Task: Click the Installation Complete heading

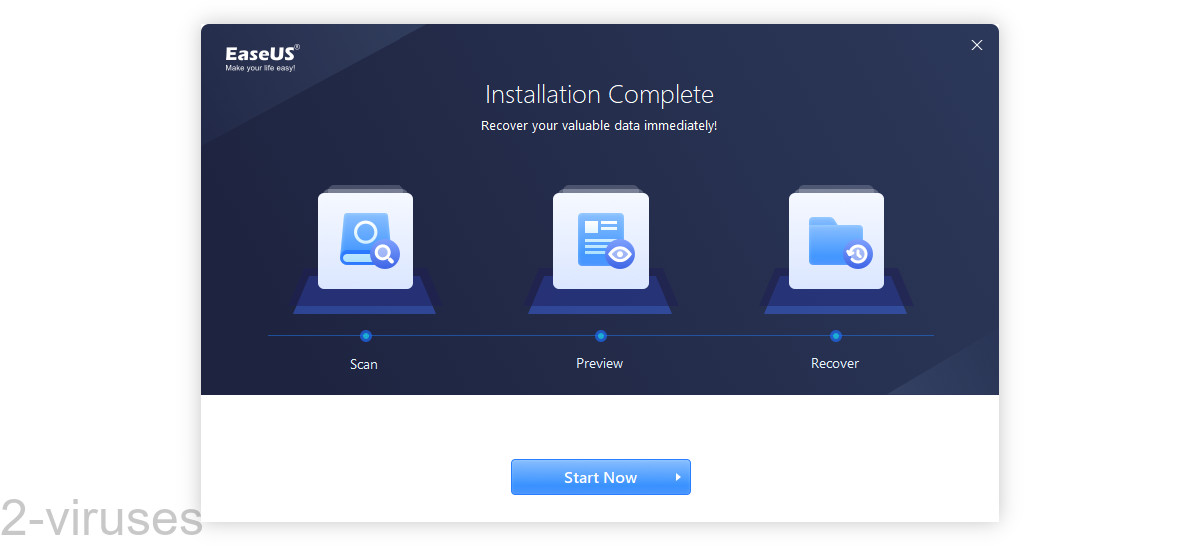Action: tap(600, 95)
